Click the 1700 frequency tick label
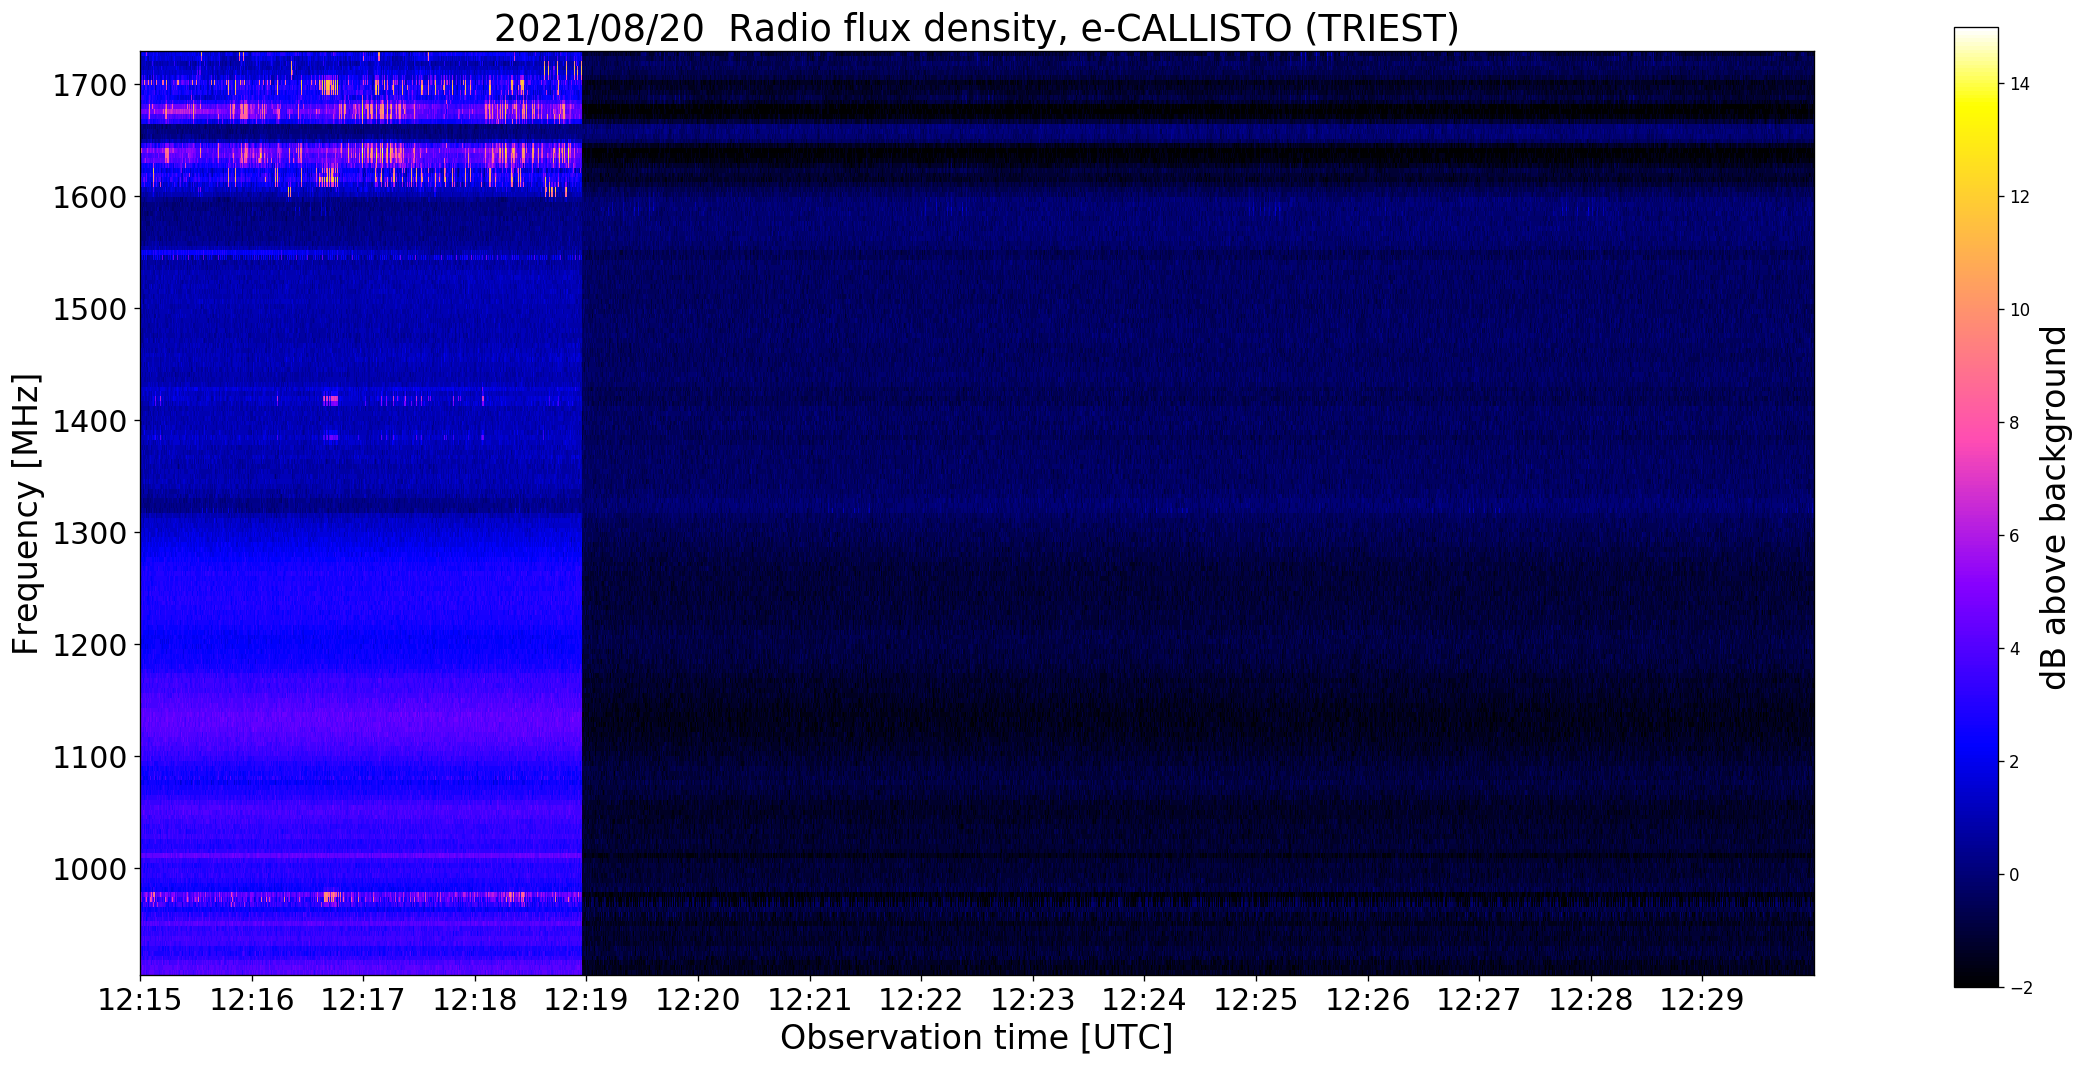2085x1067 pixels. pos(90,85)
